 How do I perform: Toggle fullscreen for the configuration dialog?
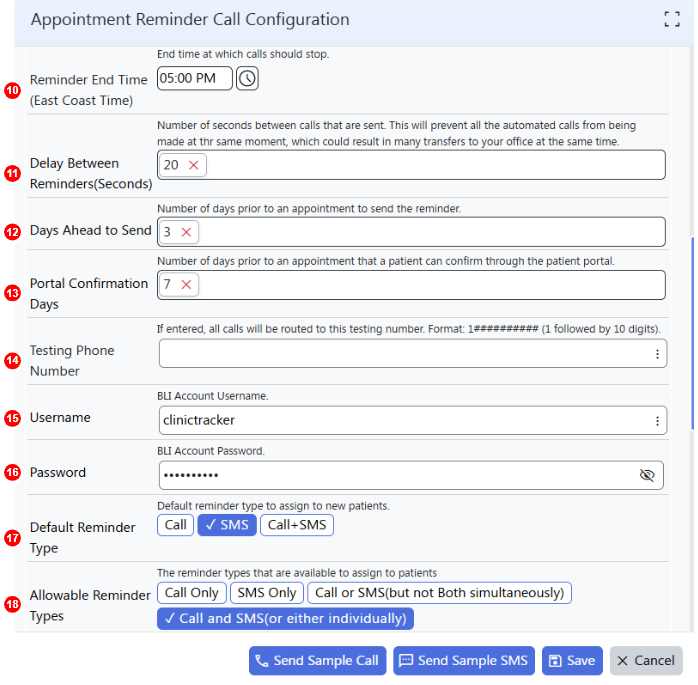[672, 19]
